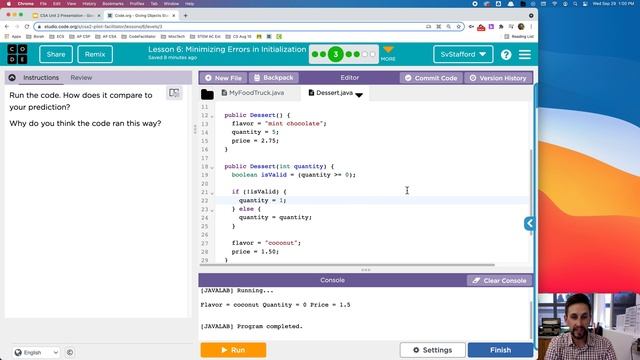
Task: Open the Dessert.java file dropdown arrow
Action: 359,95
